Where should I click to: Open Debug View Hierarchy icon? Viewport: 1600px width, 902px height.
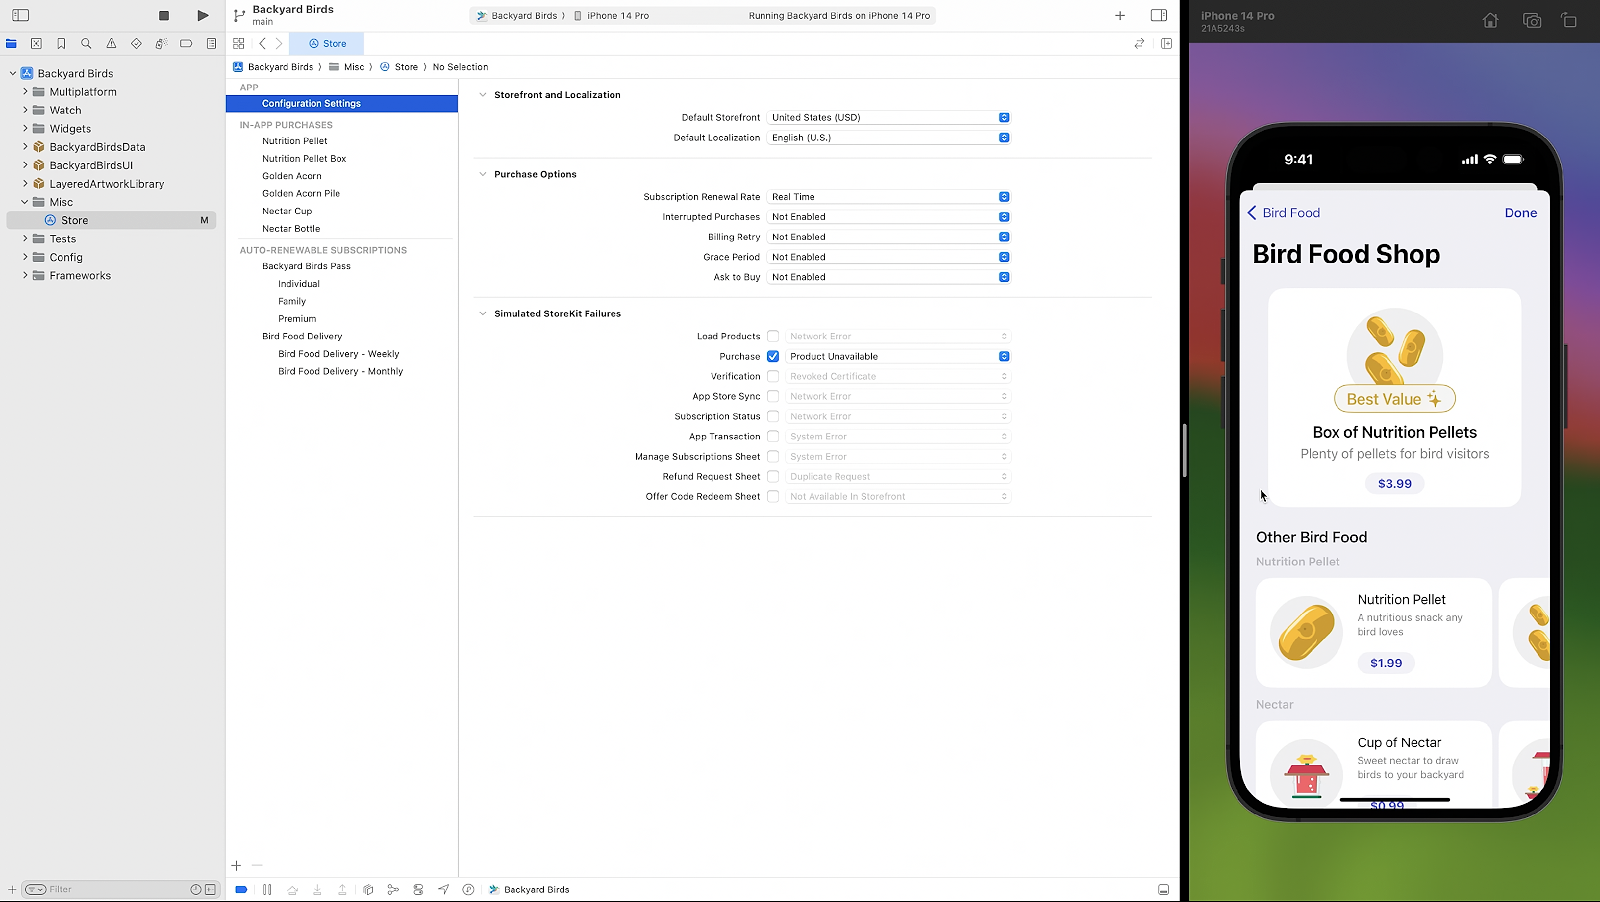coord(368,889)
